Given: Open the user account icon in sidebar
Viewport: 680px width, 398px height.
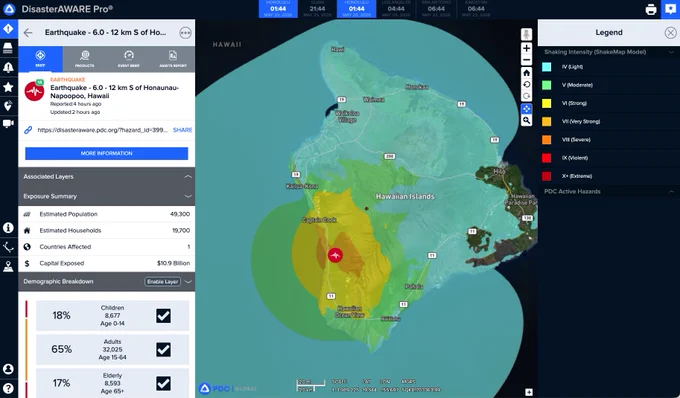Looking at the screenshot, I should tap(8, 369).
